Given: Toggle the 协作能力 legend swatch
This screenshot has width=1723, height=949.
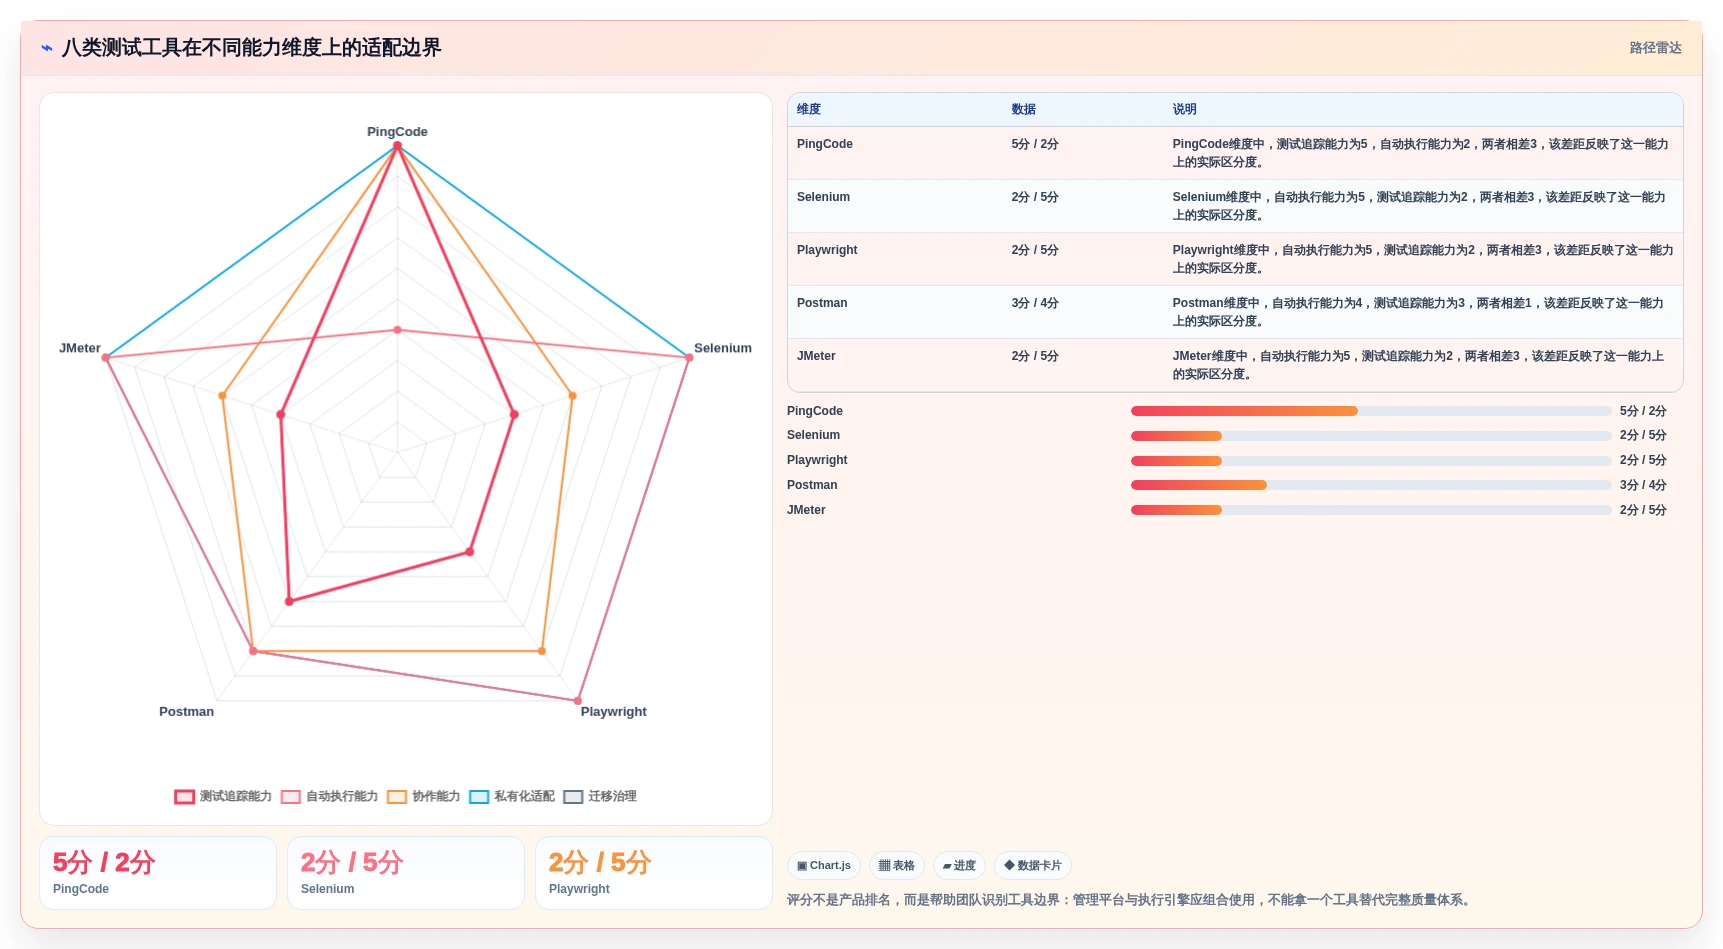Looking at the screenshot, I should (397, 797).
